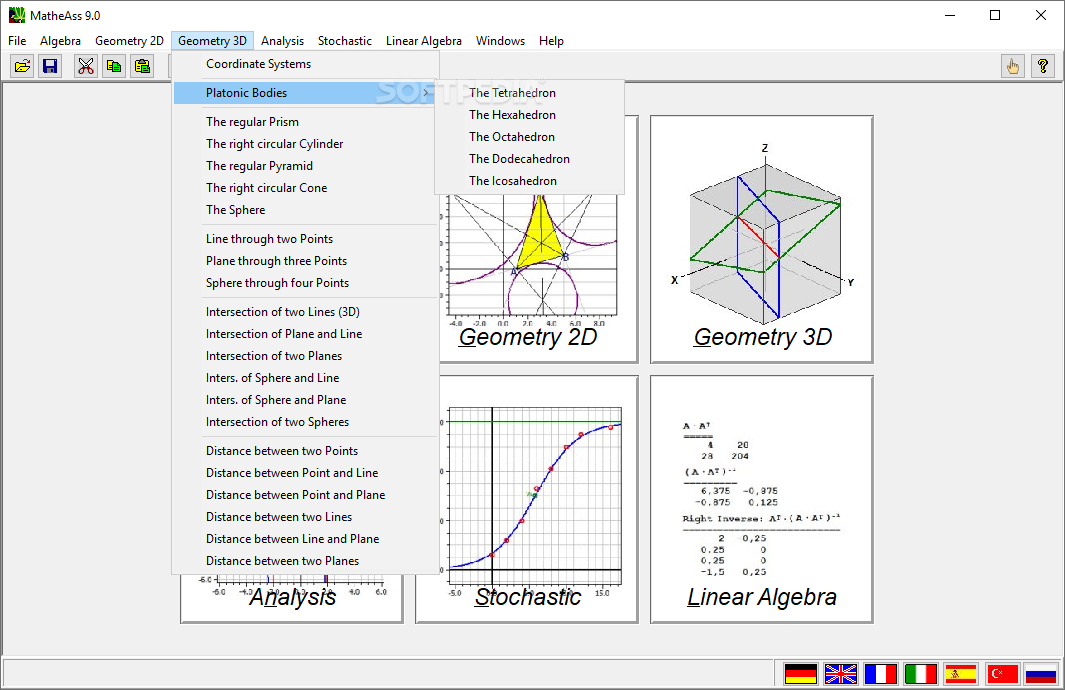Open the Windows menu

(501, 41)
